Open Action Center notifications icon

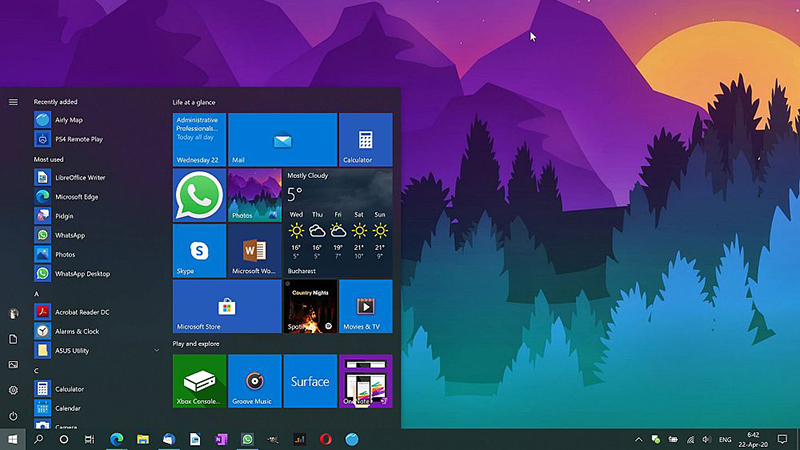[x=782, y=439]
